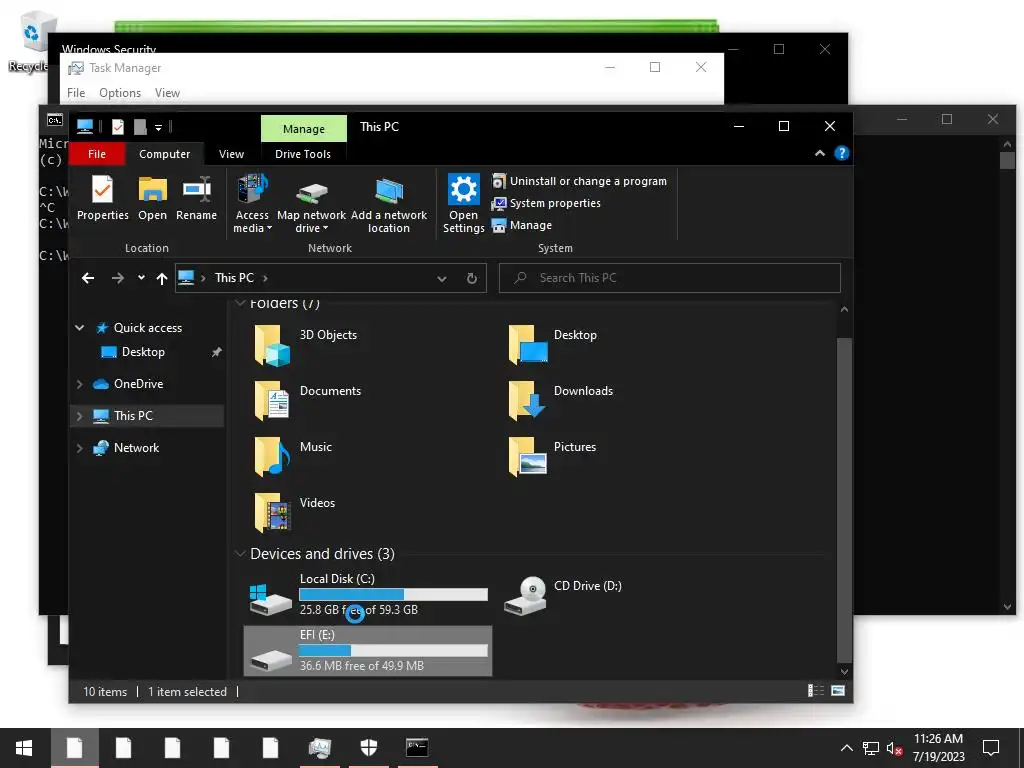Click Local Disk (C:) usage bar

393,594
